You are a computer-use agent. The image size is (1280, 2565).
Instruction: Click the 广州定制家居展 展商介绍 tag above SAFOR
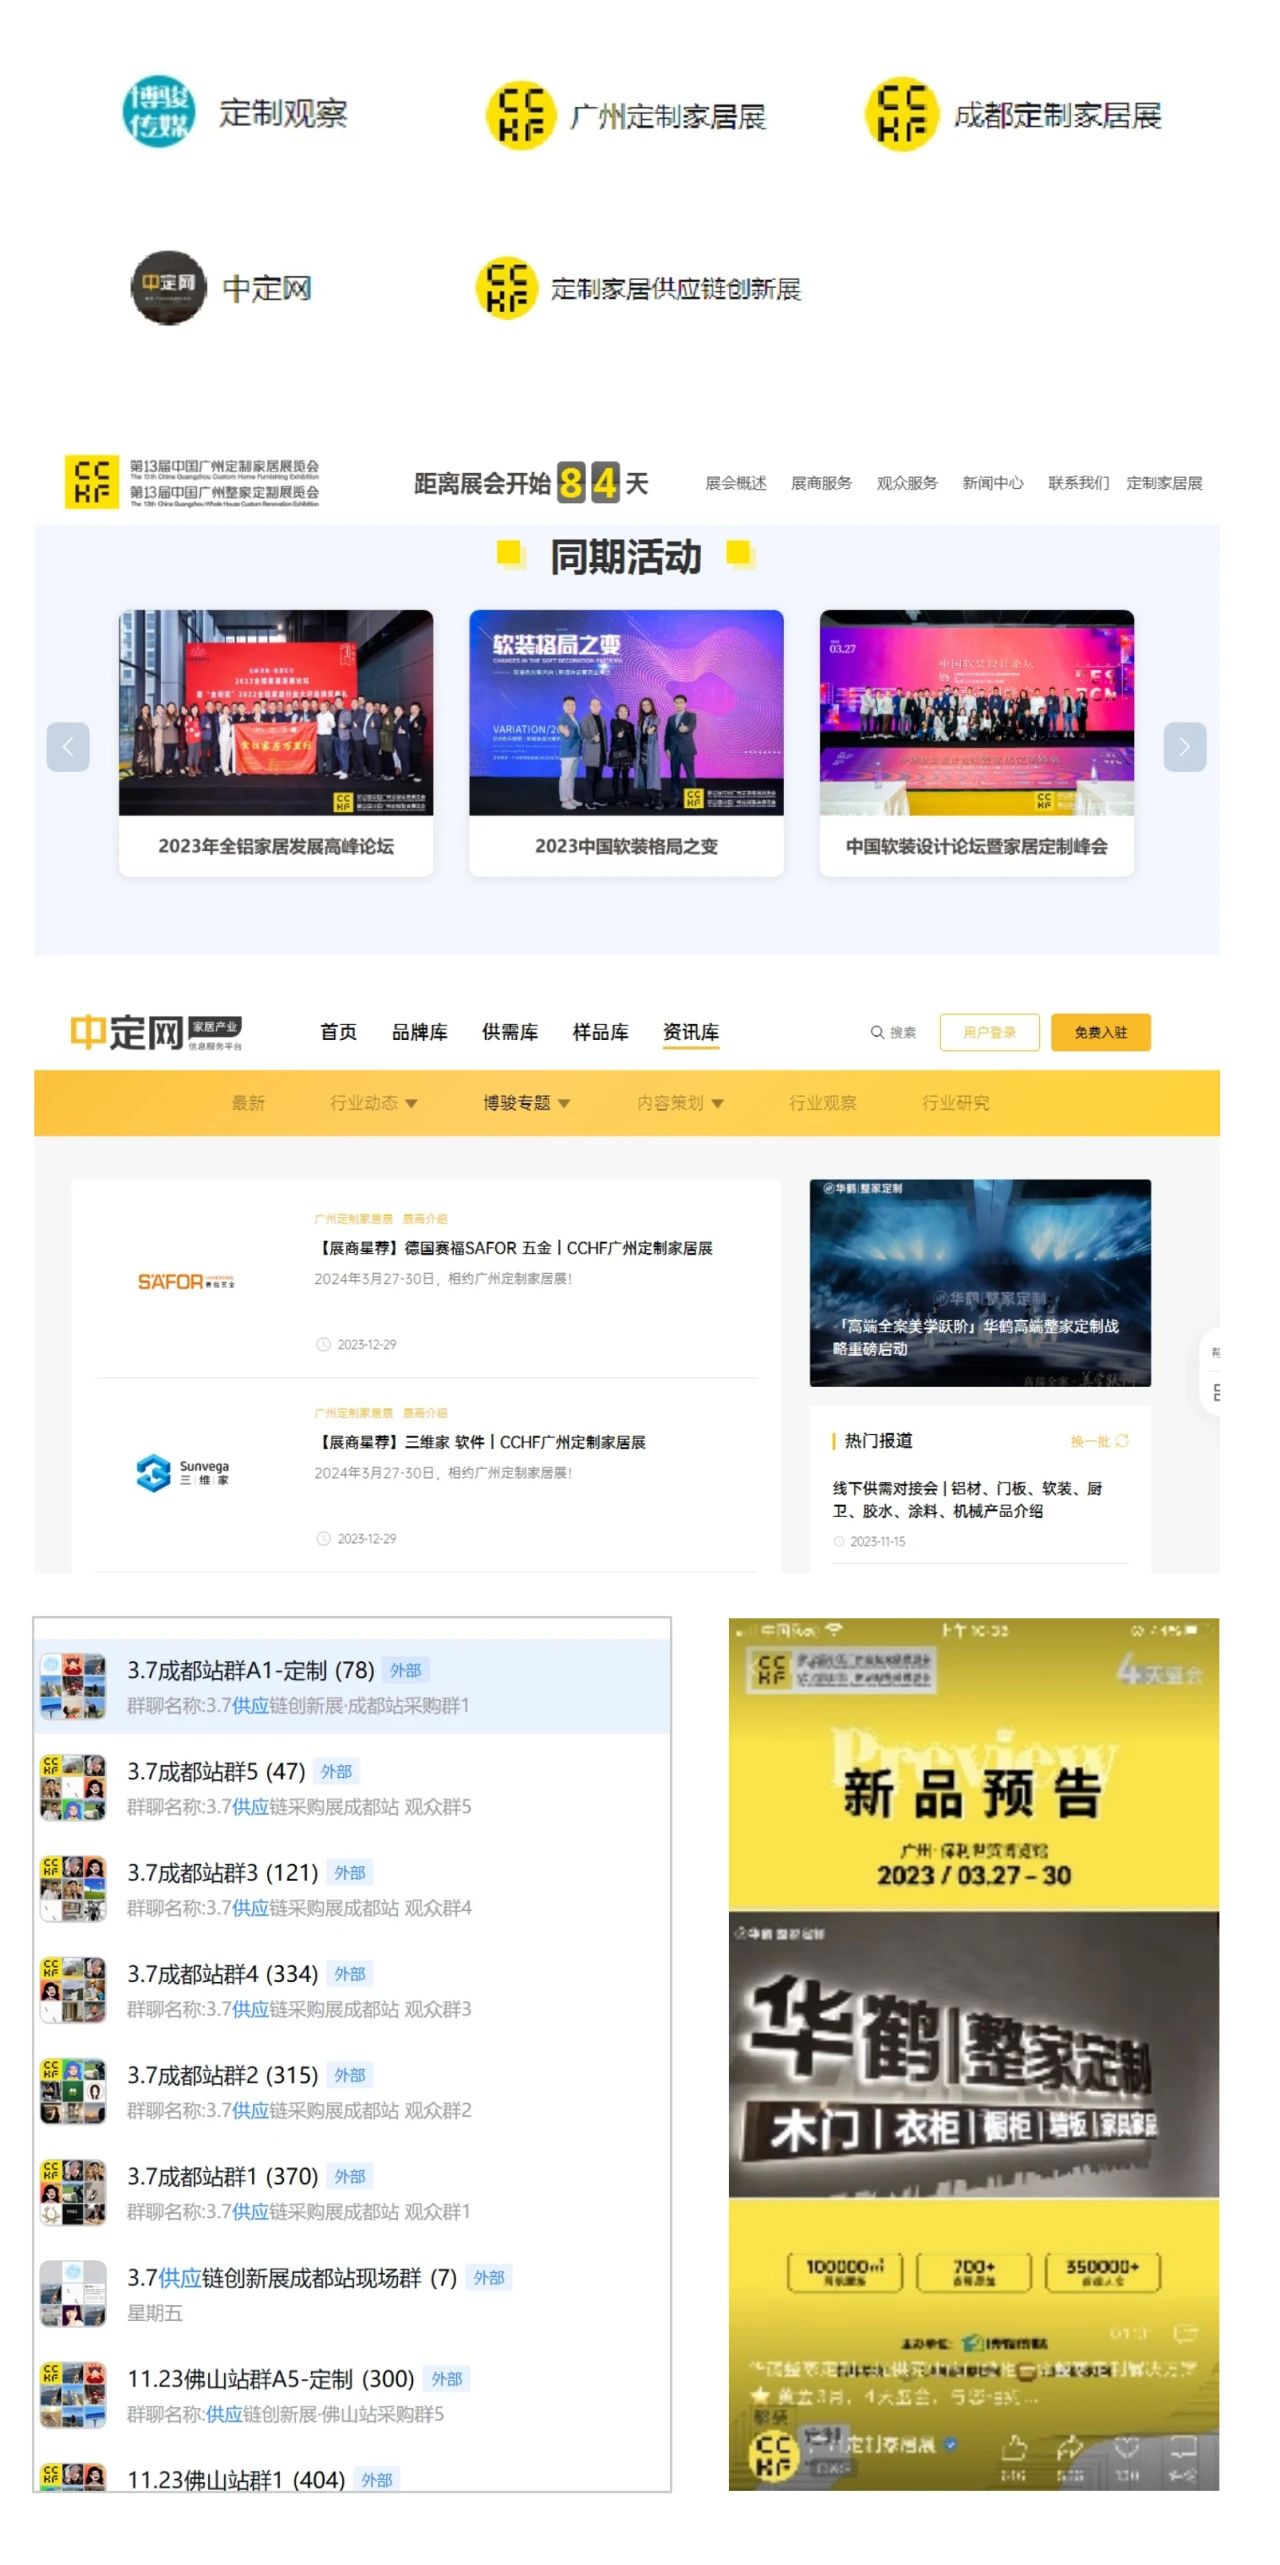coord(380,1218)
